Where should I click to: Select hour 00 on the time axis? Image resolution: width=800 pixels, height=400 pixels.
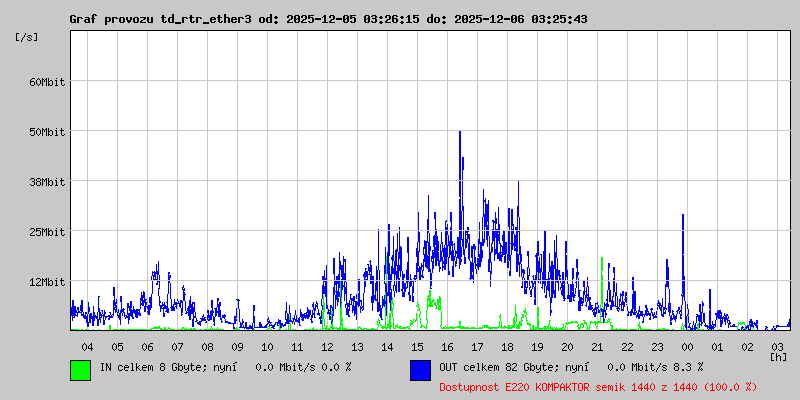point(687,346)
